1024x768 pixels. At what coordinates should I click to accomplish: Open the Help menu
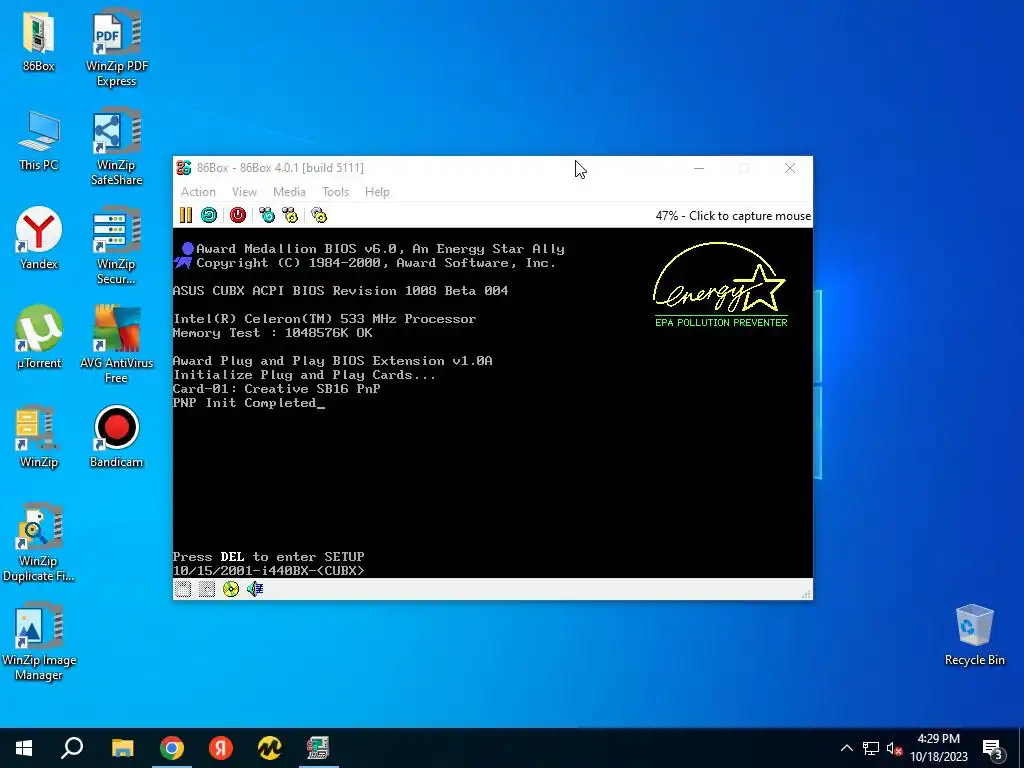377,191
